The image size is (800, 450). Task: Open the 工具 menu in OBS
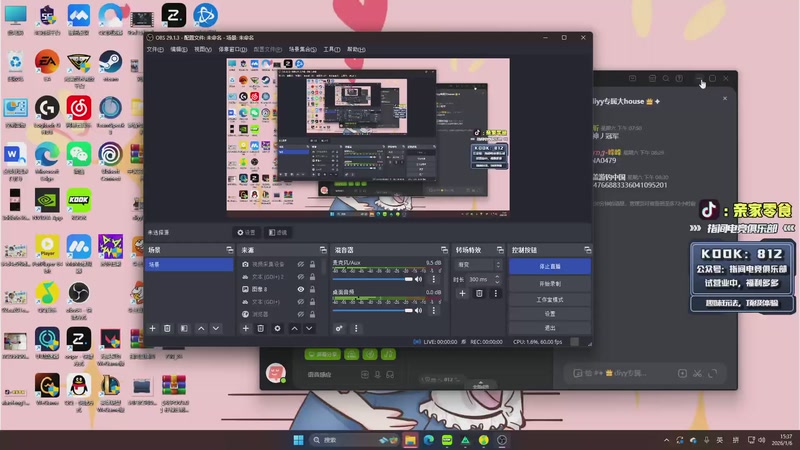[332, 49]
